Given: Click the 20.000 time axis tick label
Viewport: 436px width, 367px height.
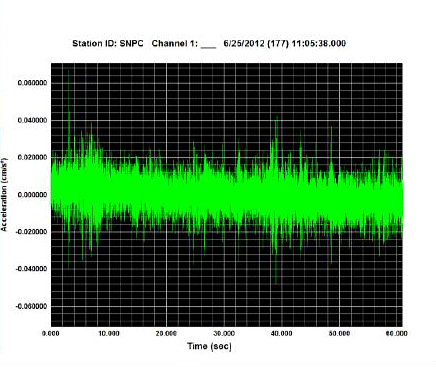Looking at the screenshot, I should pyautogui.click(x=166, y=333).
